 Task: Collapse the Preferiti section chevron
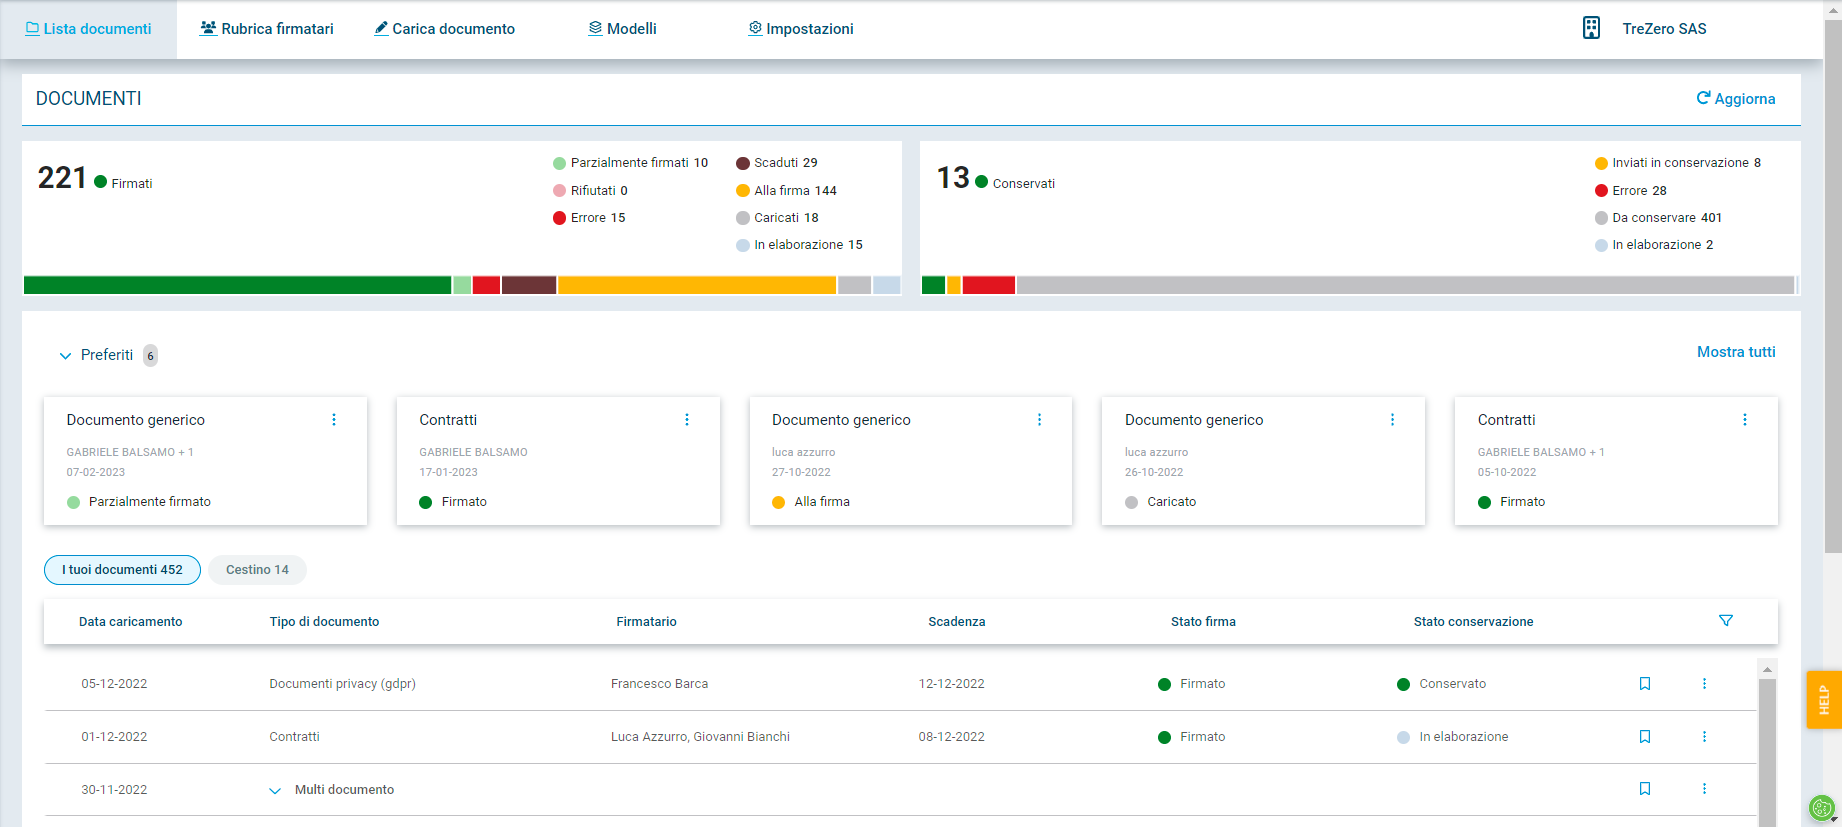tap(65, 356)
